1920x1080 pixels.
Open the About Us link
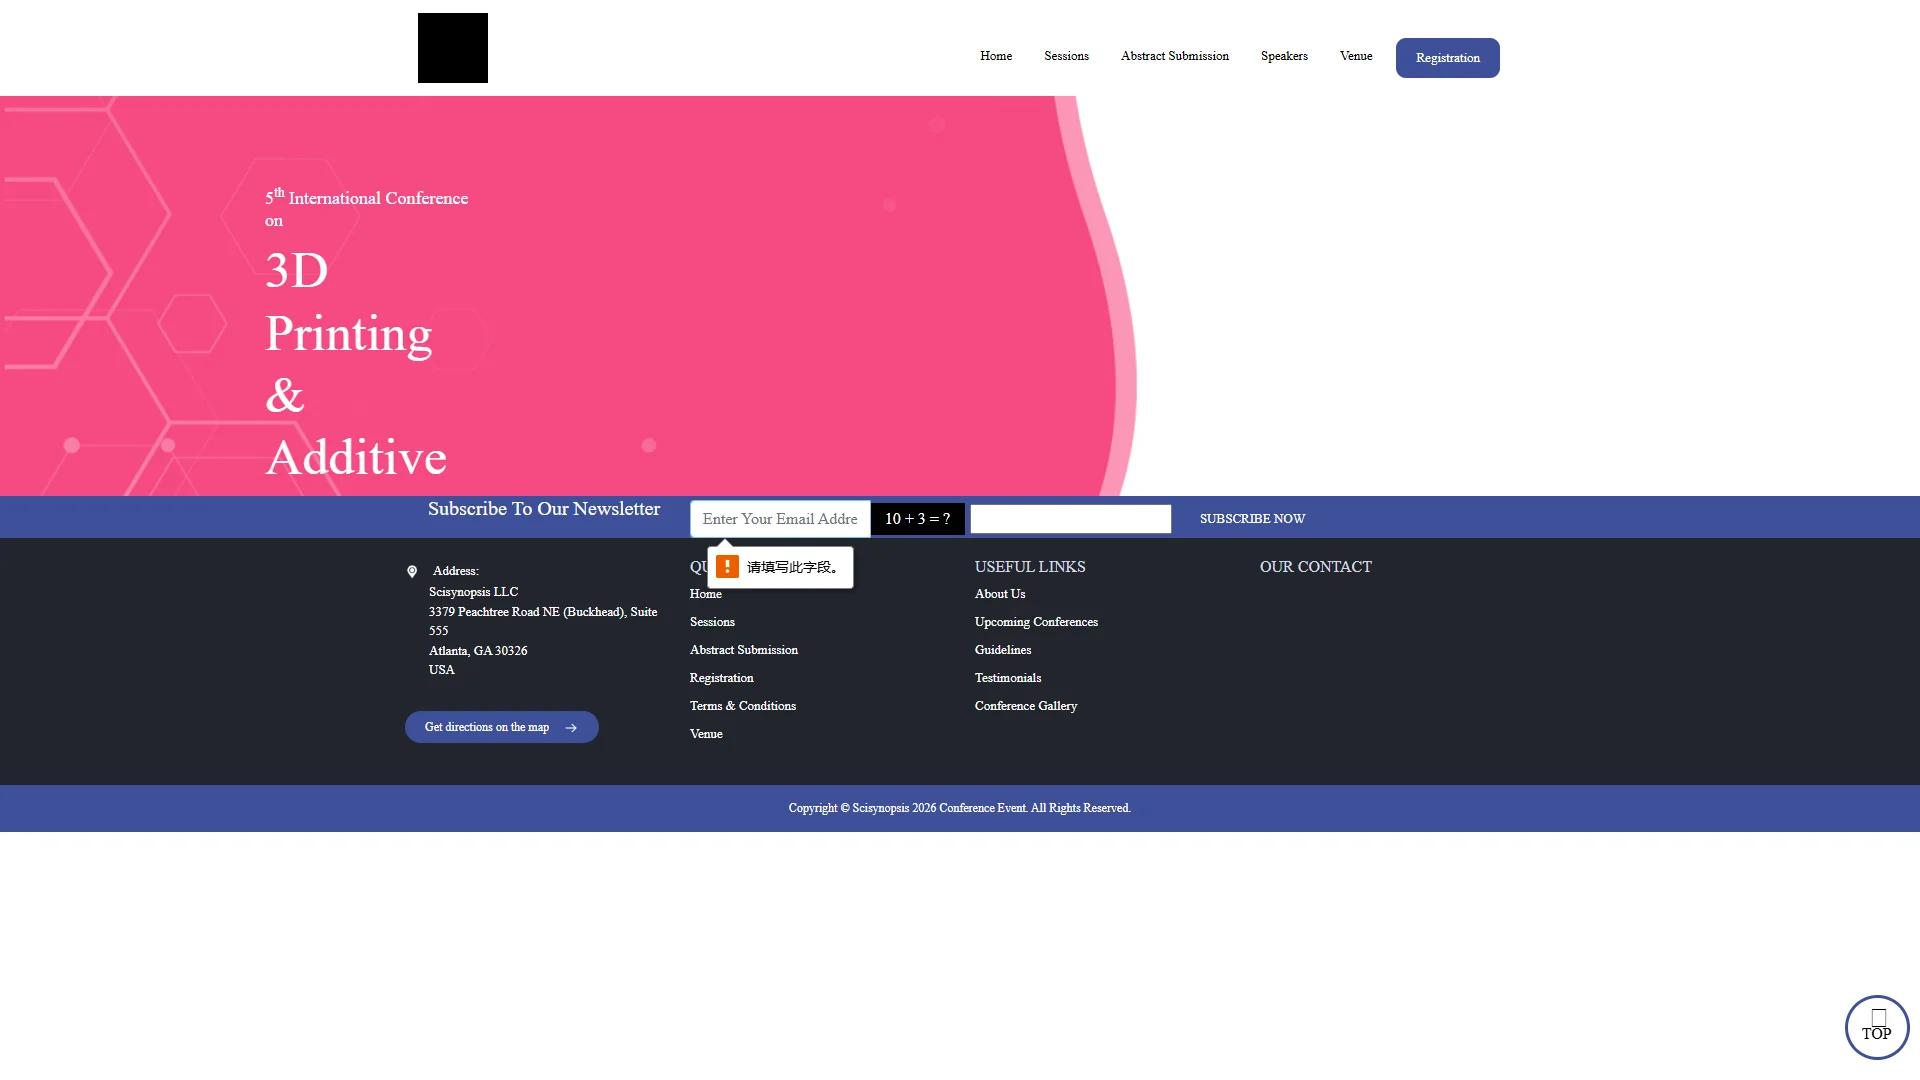[x=1000, y=594]
